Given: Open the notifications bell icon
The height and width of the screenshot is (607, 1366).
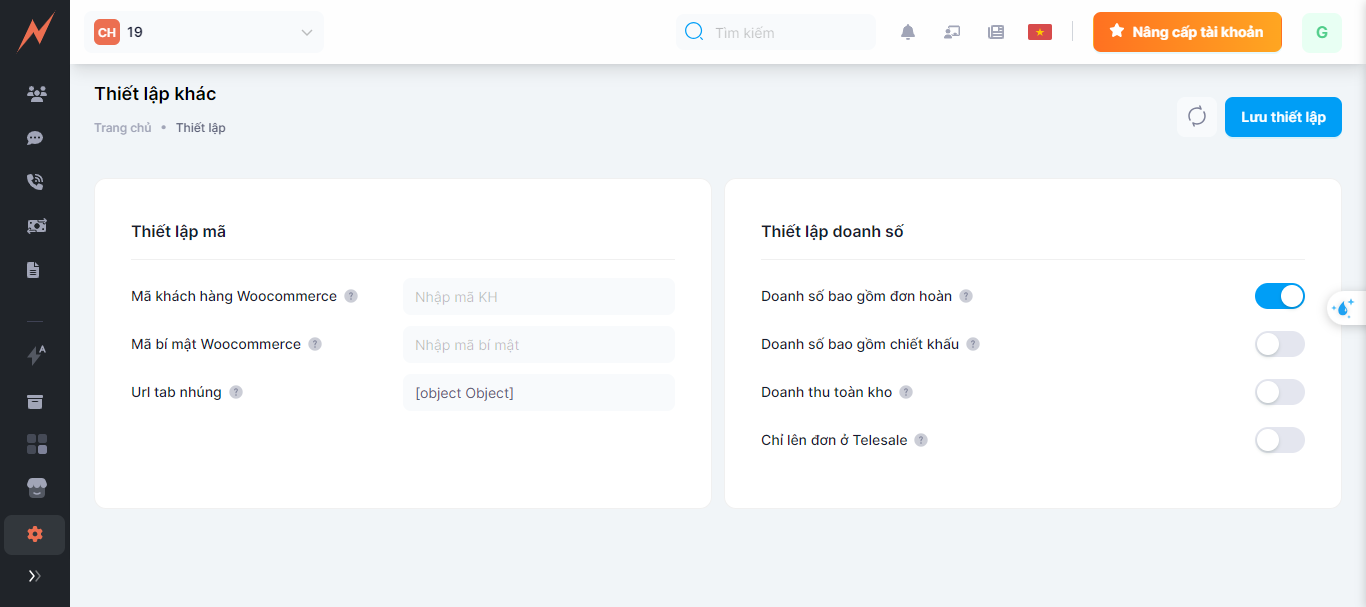Looking at the screenshot, I should [908, 32].
